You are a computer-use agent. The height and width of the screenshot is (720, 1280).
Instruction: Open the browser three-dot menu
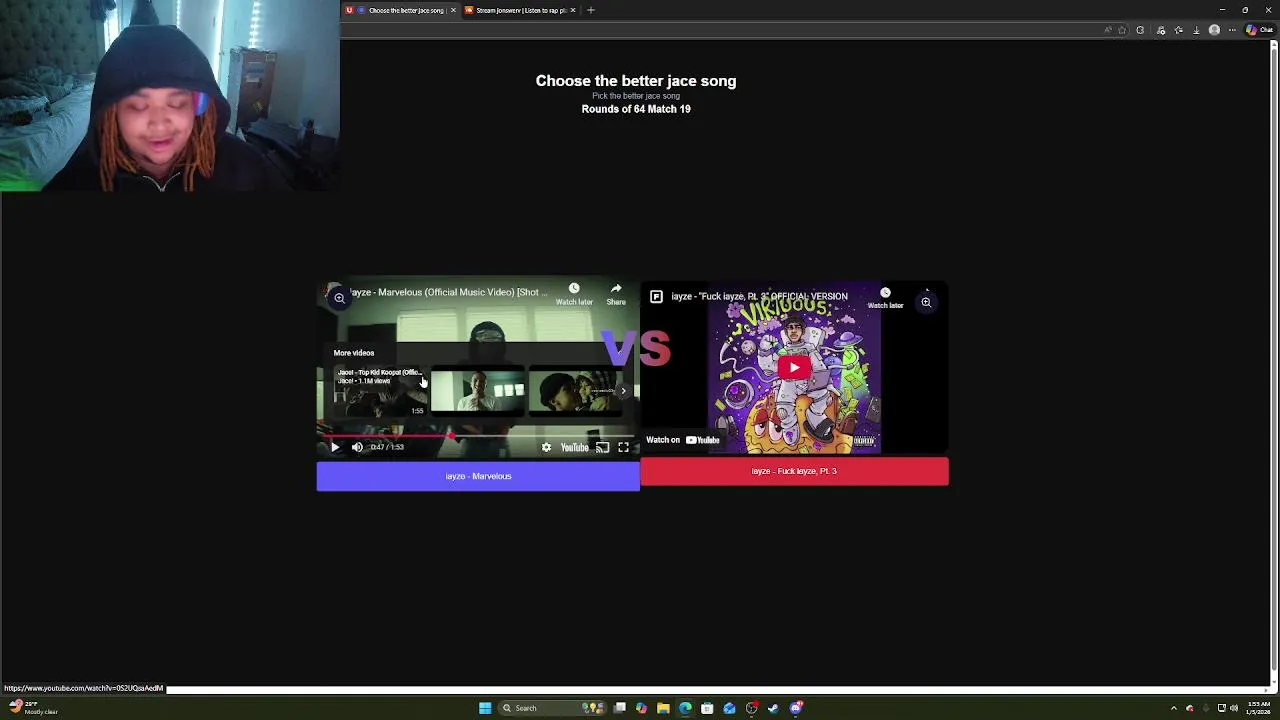[x=1232, y=30]
